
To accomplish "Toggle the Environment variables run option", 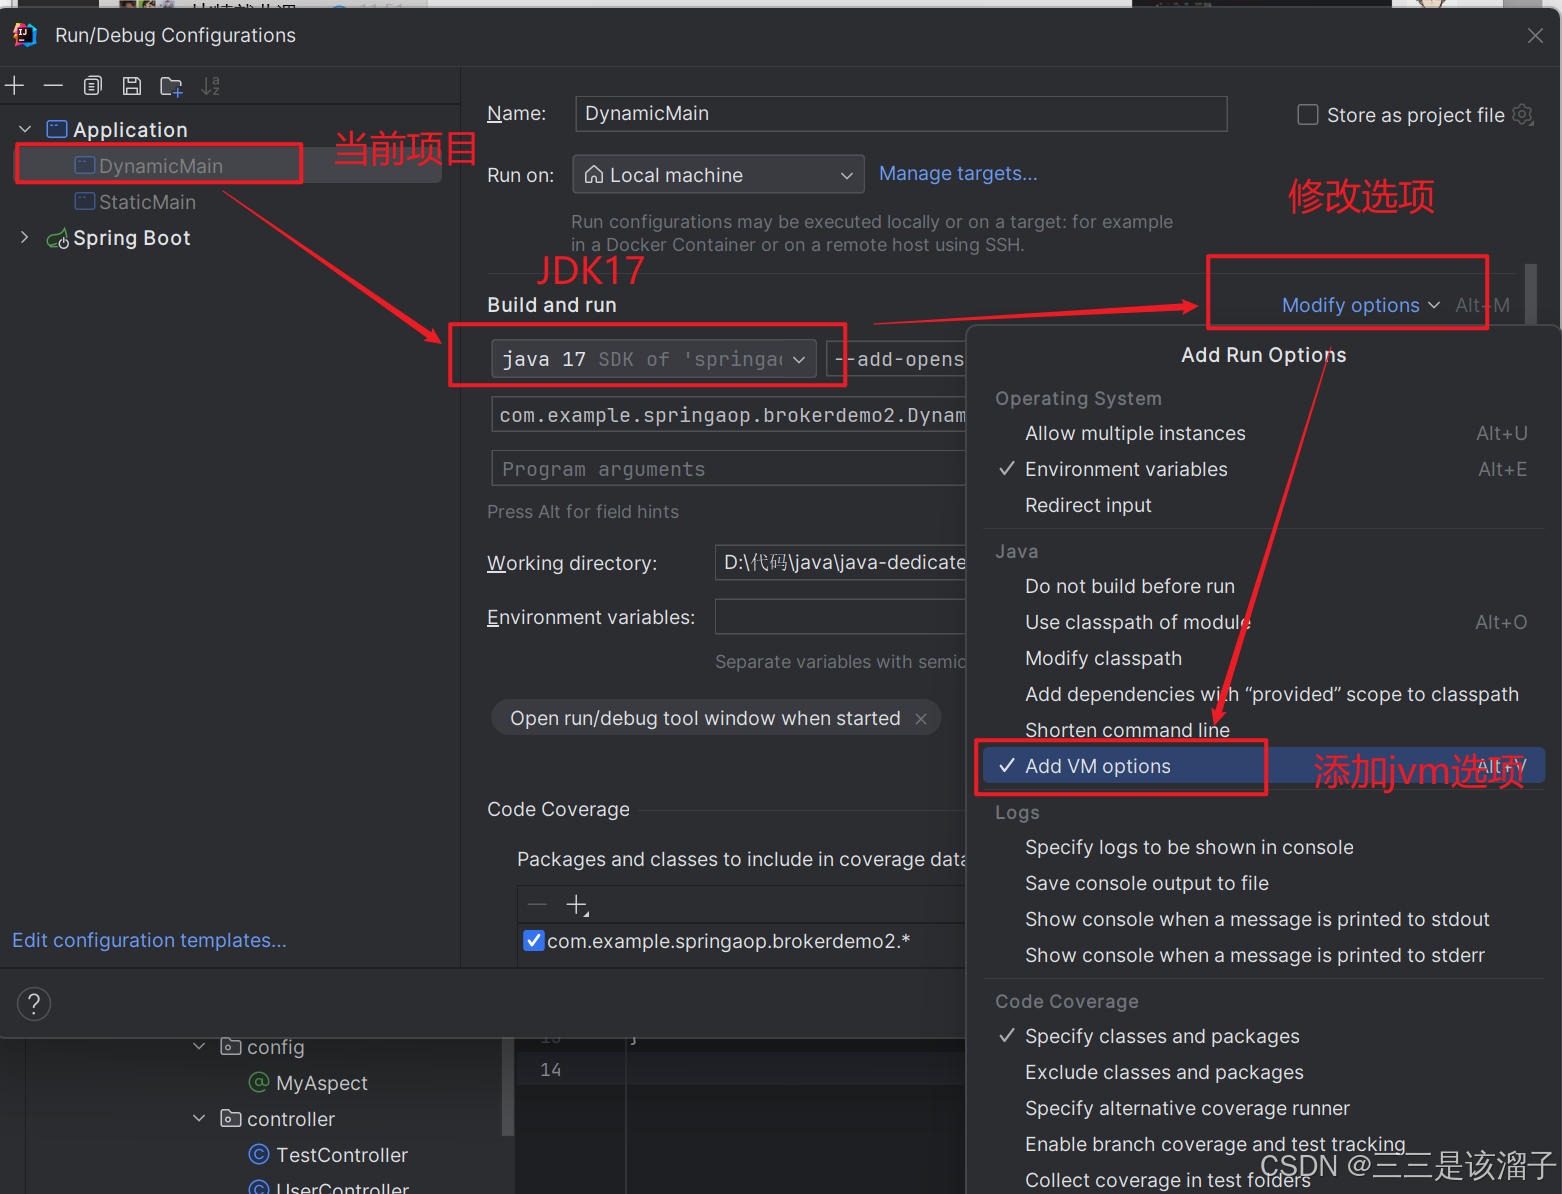I will point(1125,468).
